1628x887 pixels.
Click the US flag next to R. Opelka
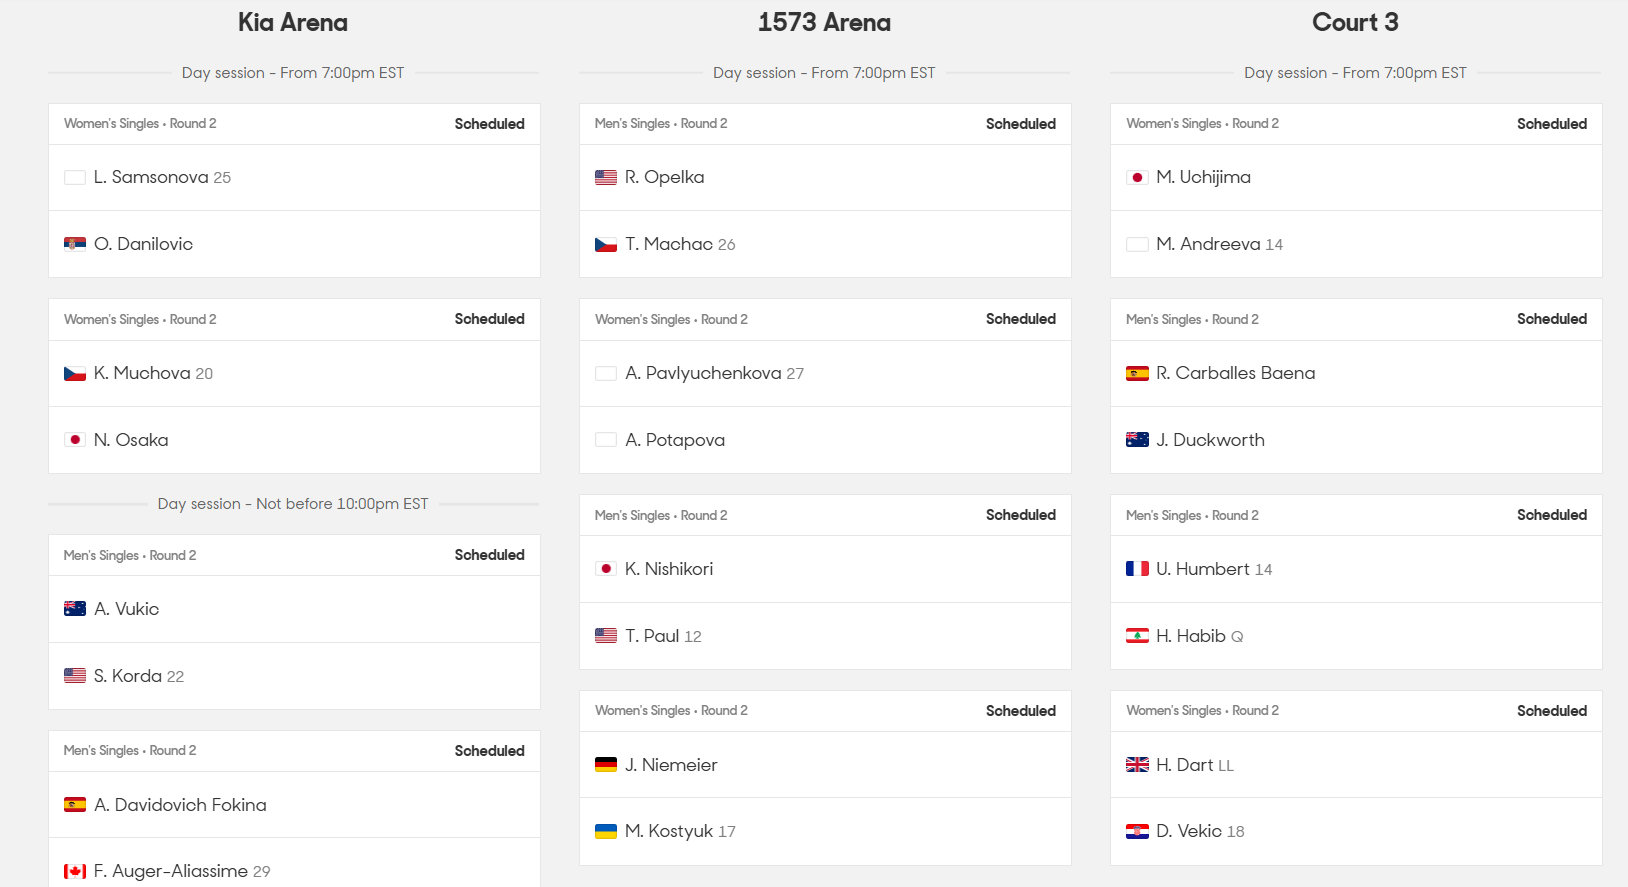pyautogui.click(x=606, y=177)
